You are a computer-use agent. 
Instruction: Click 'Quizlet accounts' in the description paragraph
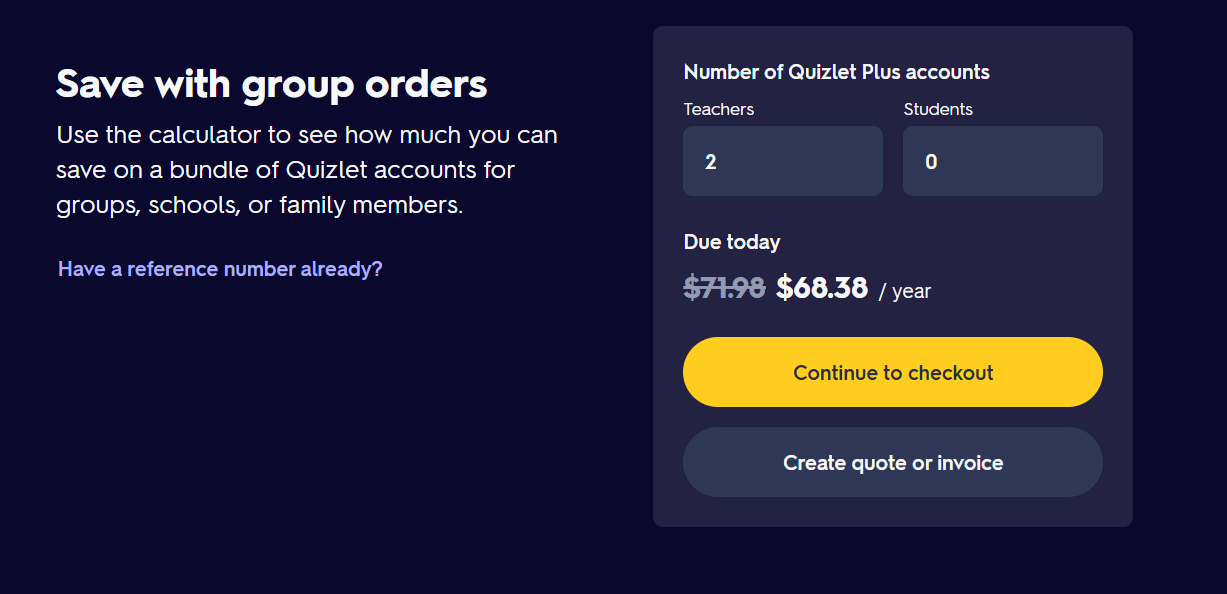(x=384, y=170)
